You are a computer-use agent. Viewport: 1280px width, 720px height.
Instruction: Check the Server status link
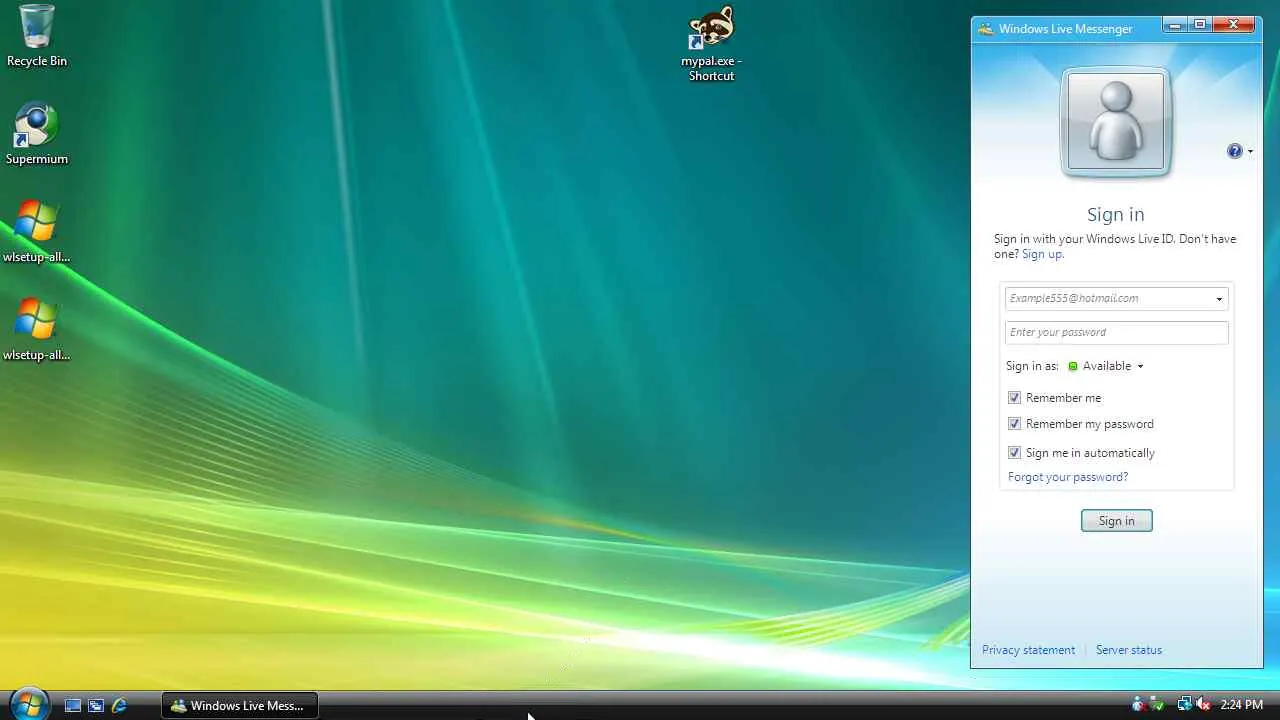pyautogui.click(x=1129, y=650)
